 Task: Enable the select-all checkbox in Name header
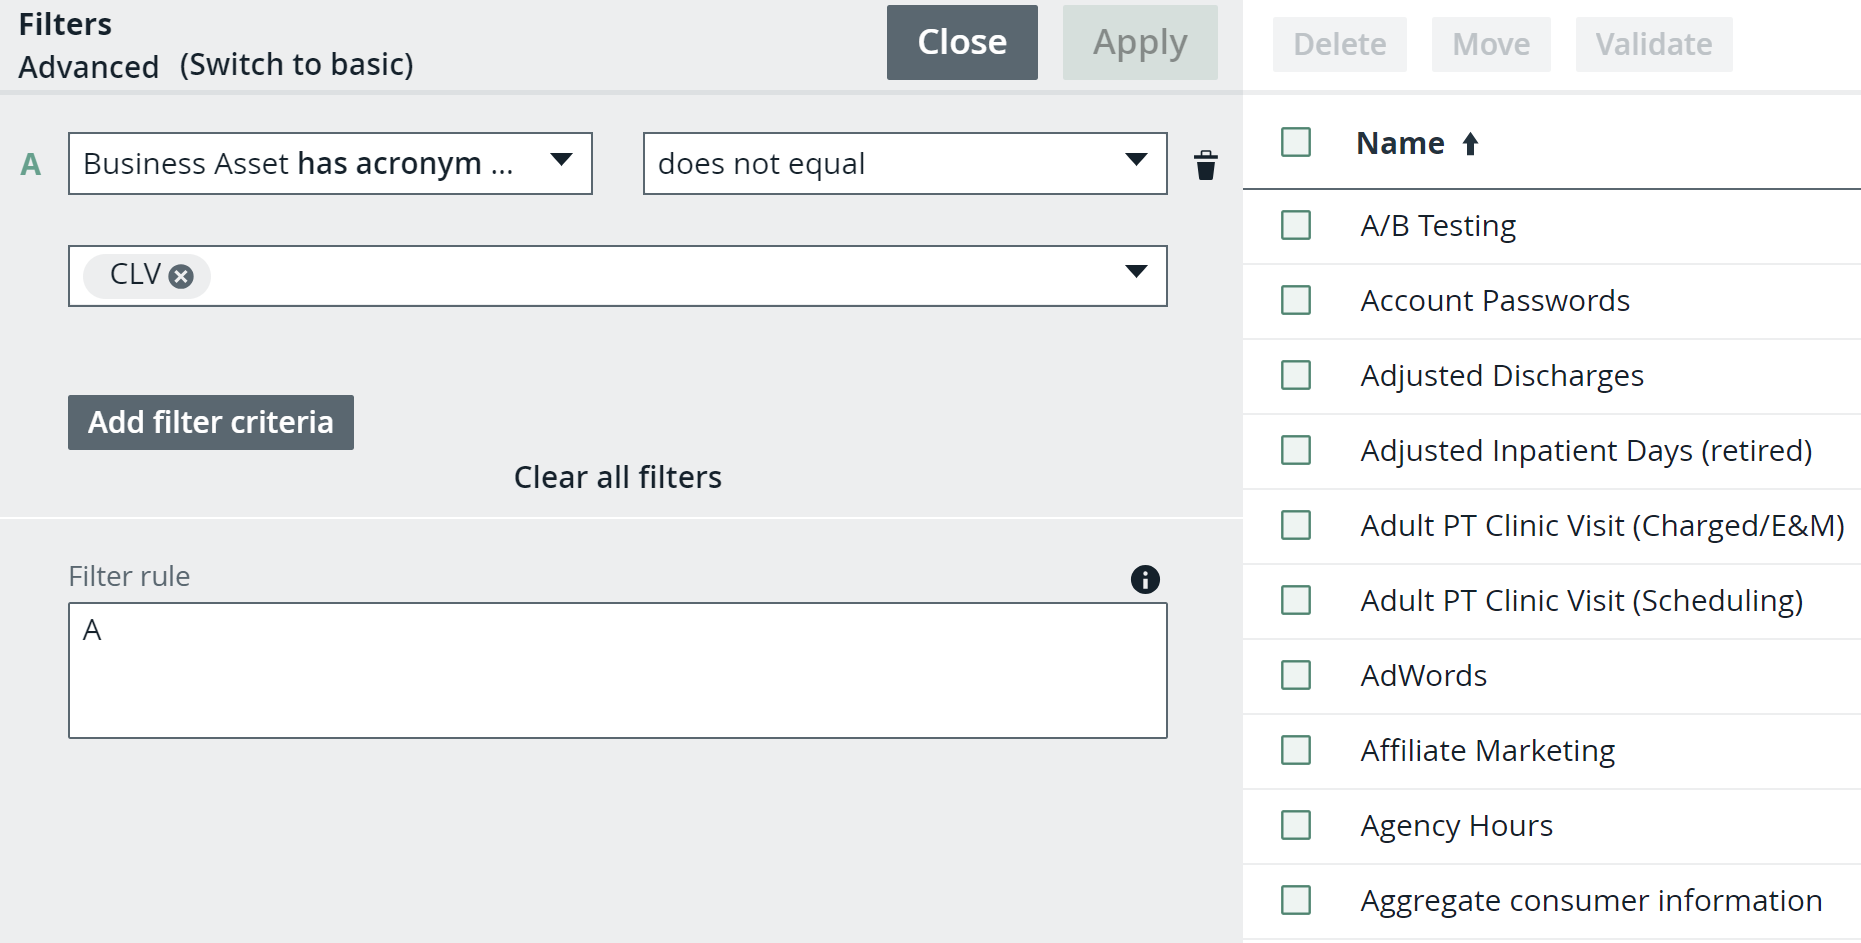(x=1295, y=142)
